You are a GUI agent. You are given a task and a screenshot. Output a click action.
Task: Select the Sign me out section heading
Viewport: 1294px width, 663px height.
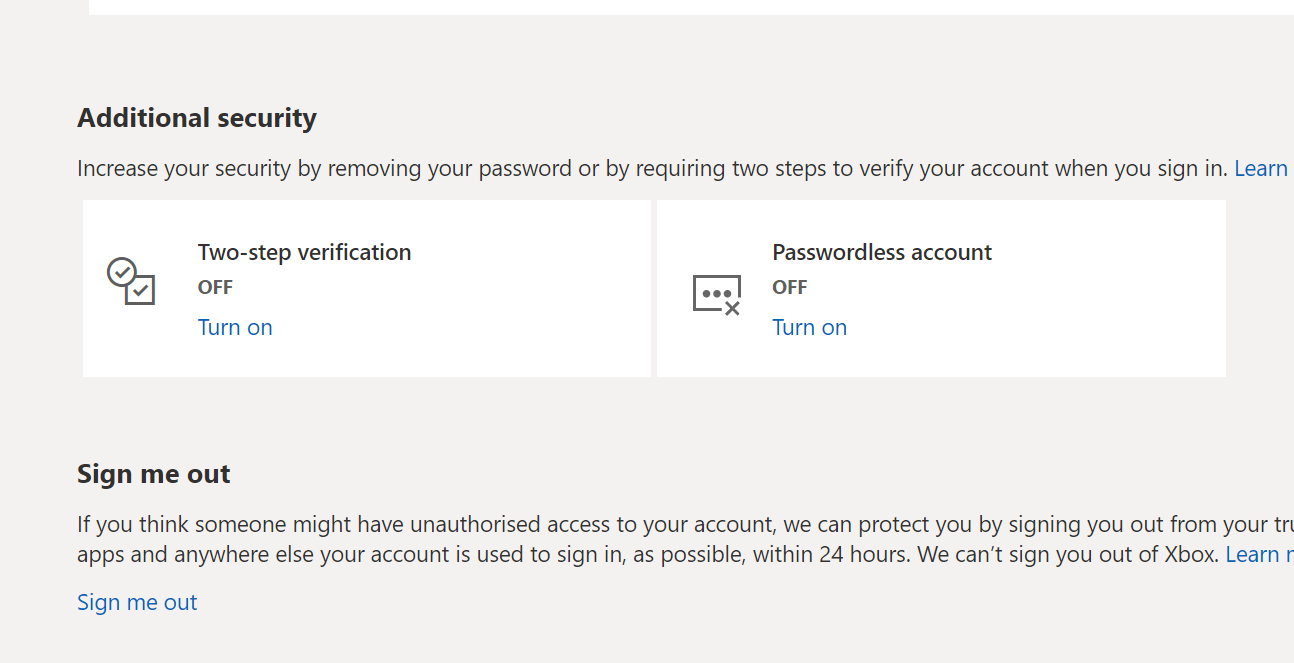tap(153, 473)
